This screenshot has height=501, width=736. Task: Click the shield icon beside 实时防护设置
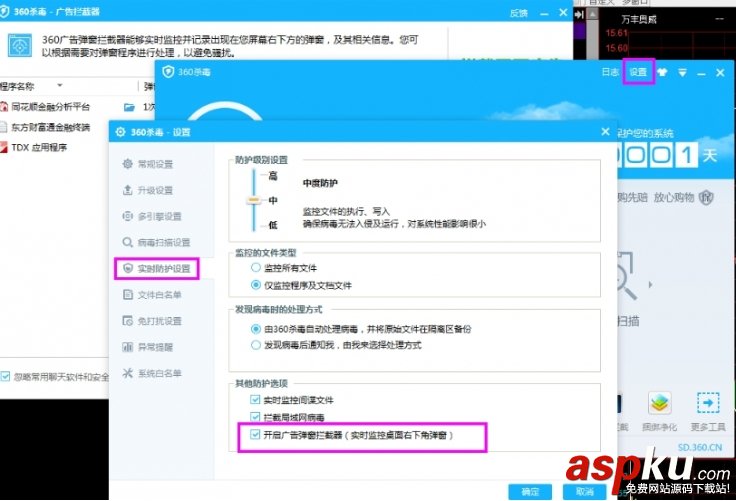(x=127, y=269)
